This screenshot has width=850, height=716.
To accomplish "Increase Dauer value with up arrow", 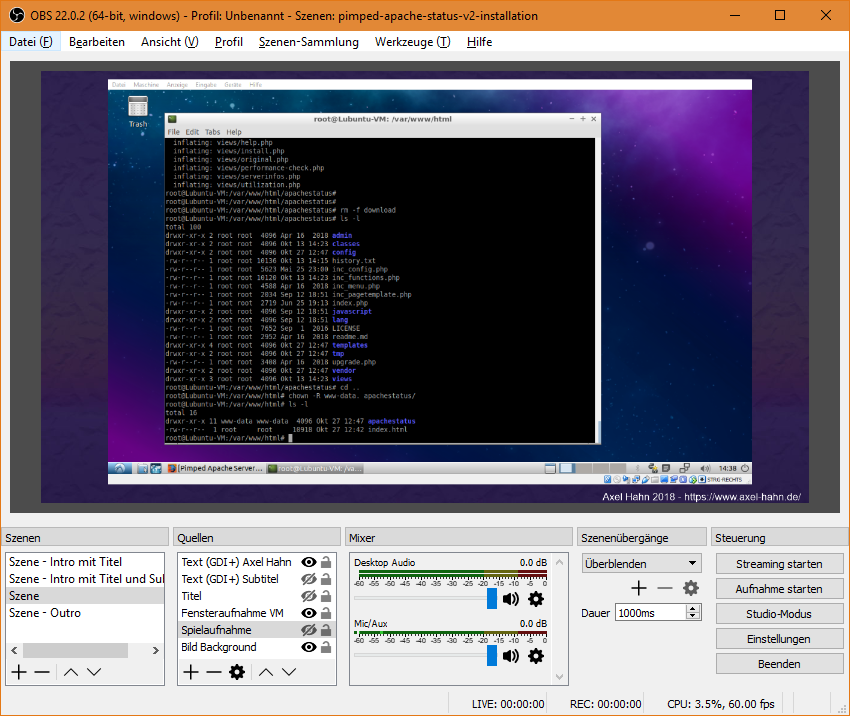I will [x=692, y=608].
